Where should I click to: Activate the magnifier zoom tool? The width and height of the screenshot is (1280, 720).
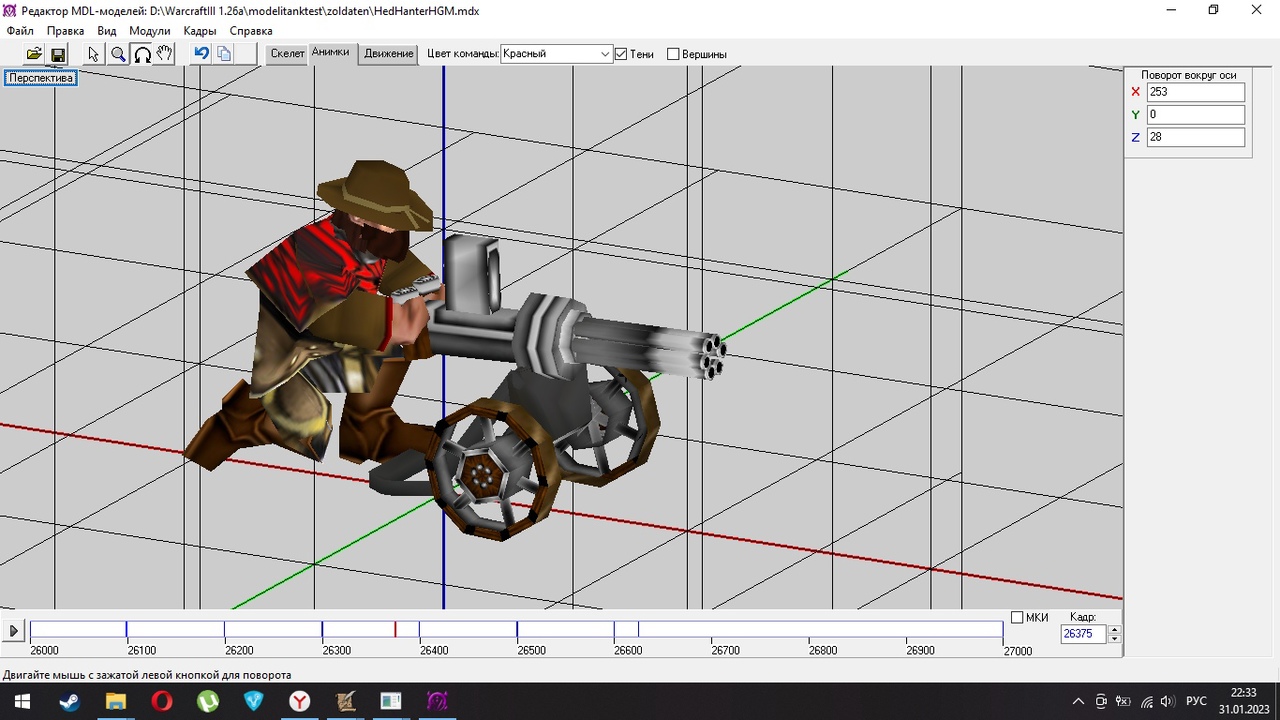point(118,54)
